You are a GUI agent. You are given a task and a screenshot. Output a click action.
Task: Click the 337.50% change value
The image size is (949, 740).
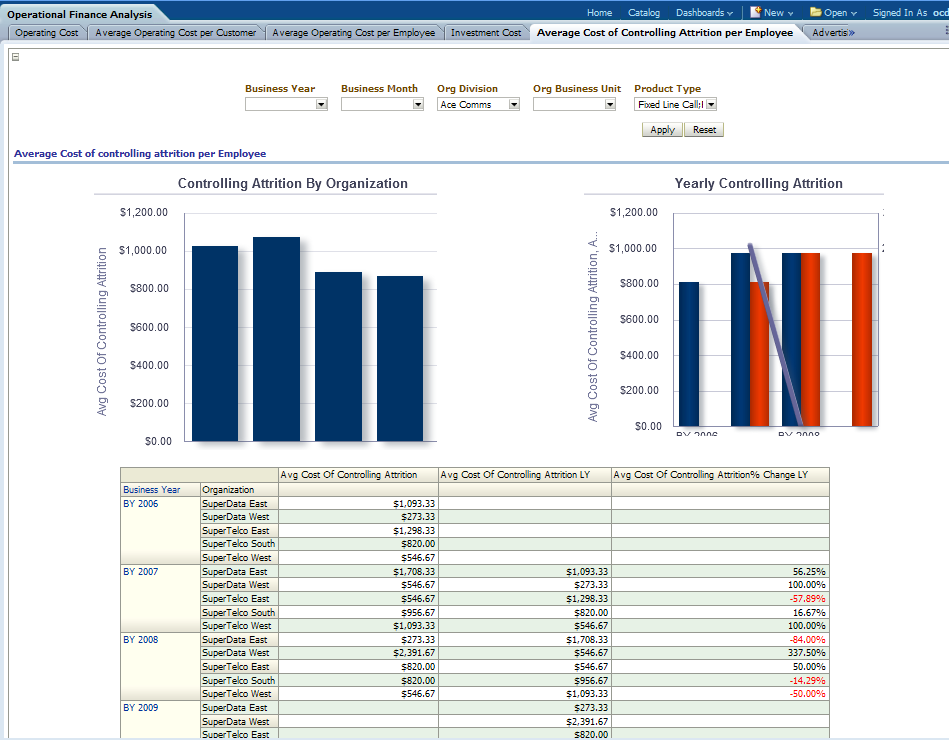point(808,653)
